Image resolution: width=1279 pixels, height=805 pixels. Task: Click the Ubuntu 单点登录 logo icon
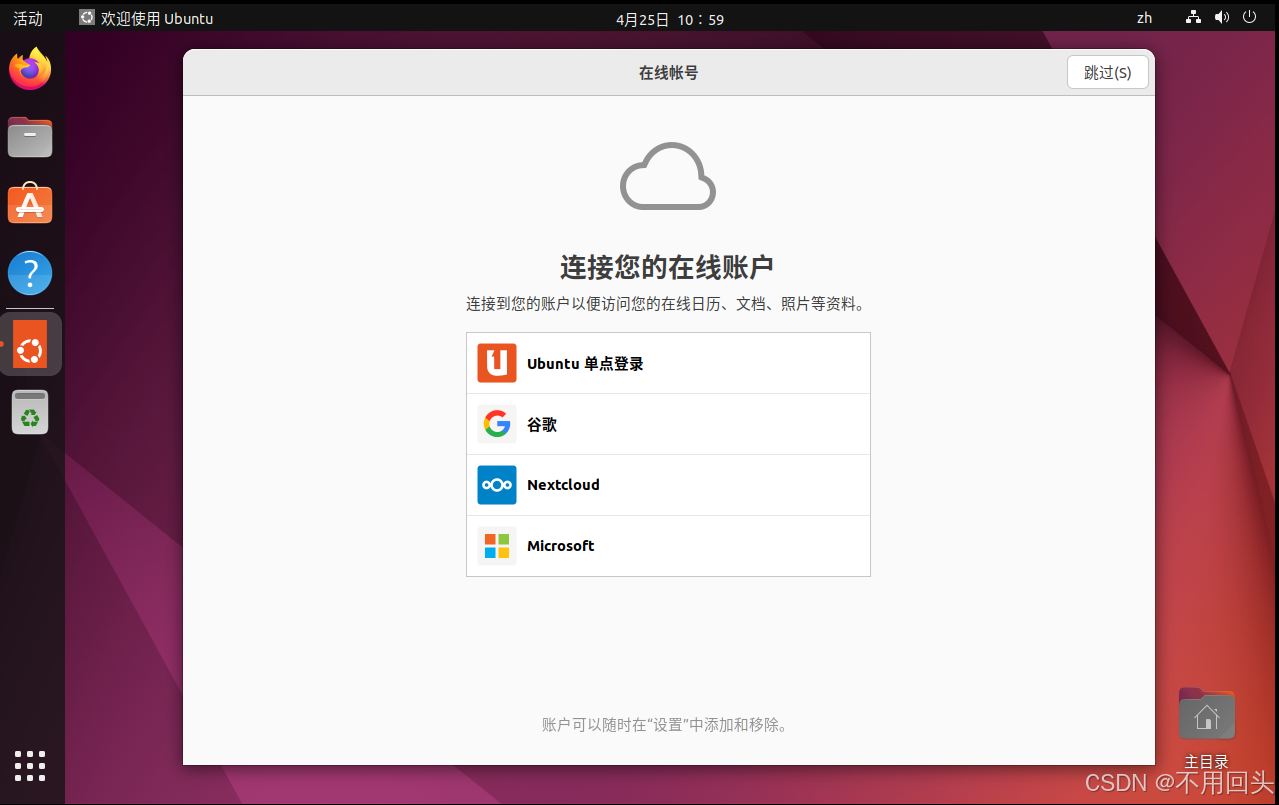point(497,363)
